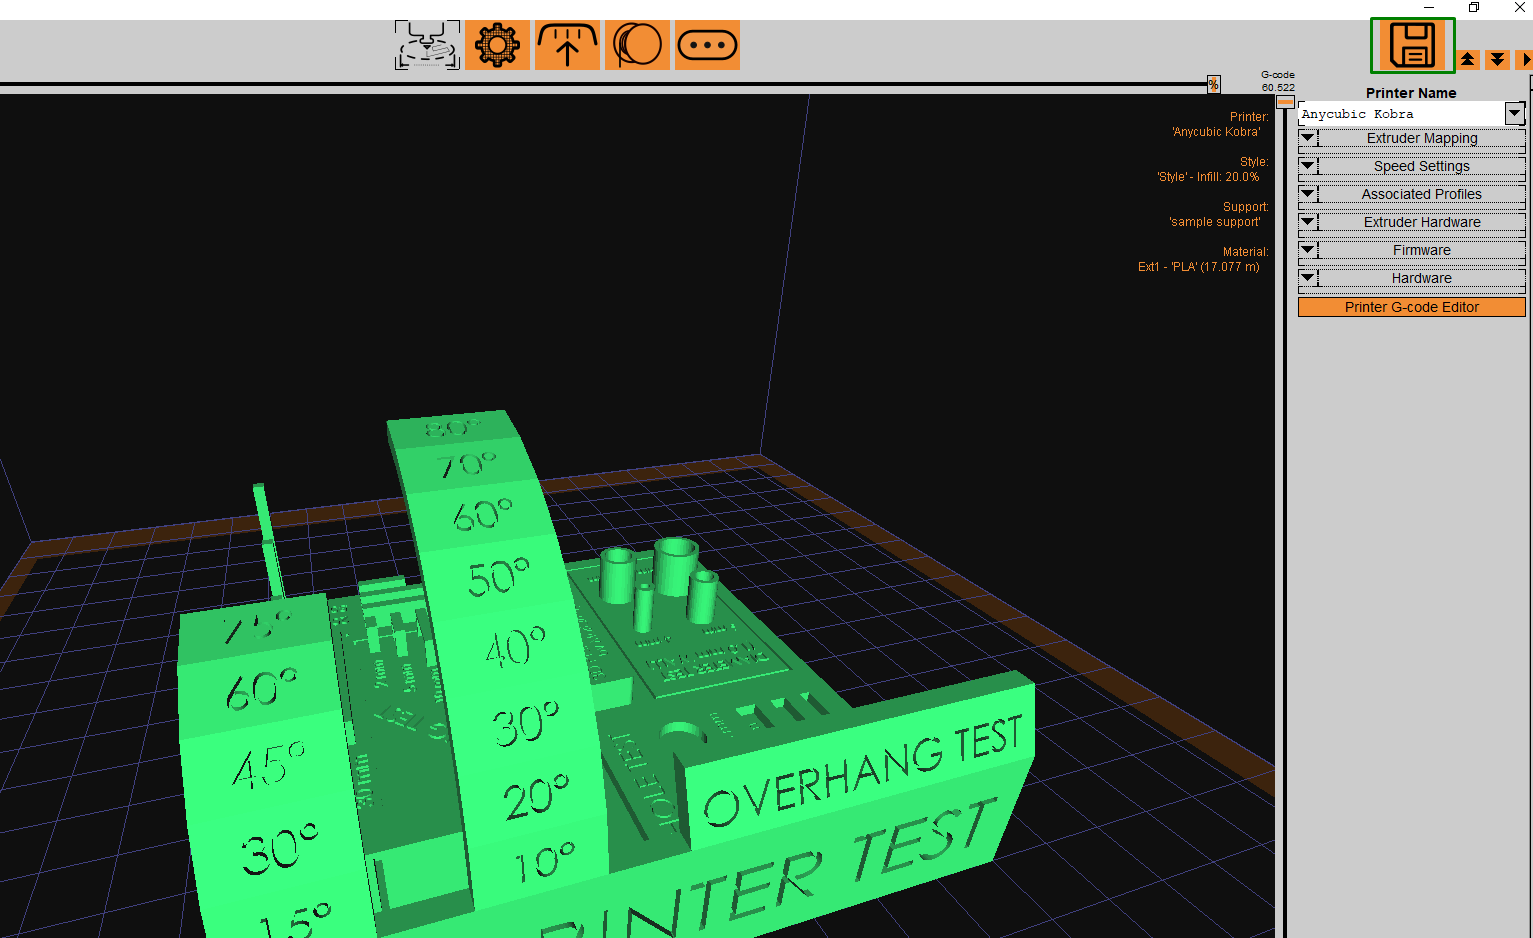Expand the Extruder Mapping section arrow

click(1308, 138)
